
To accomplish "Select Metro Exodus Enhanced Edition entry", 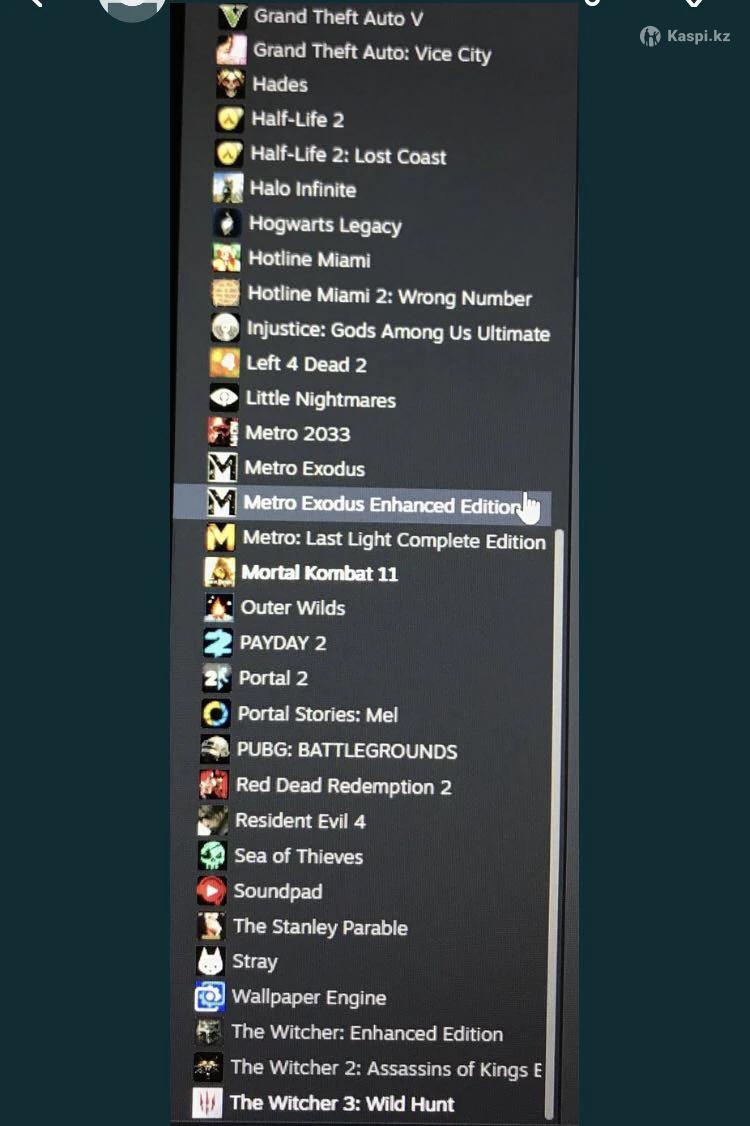I will (362, 503).
